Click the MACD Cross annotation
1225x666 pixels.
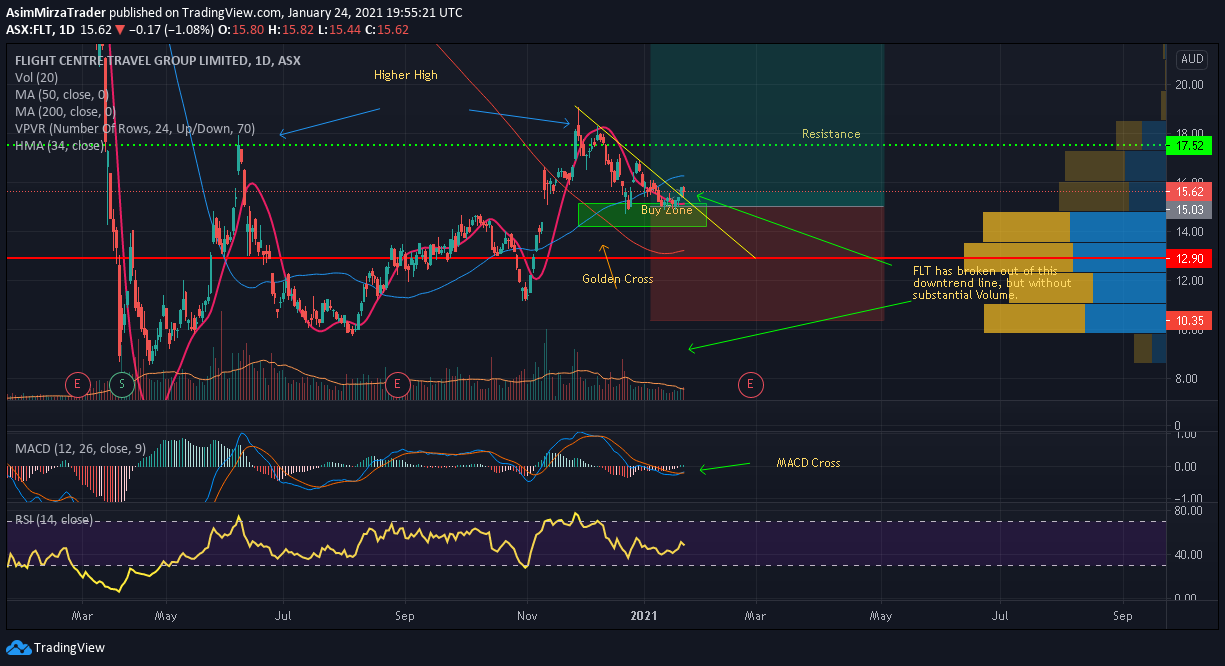[x=809, y=463]
